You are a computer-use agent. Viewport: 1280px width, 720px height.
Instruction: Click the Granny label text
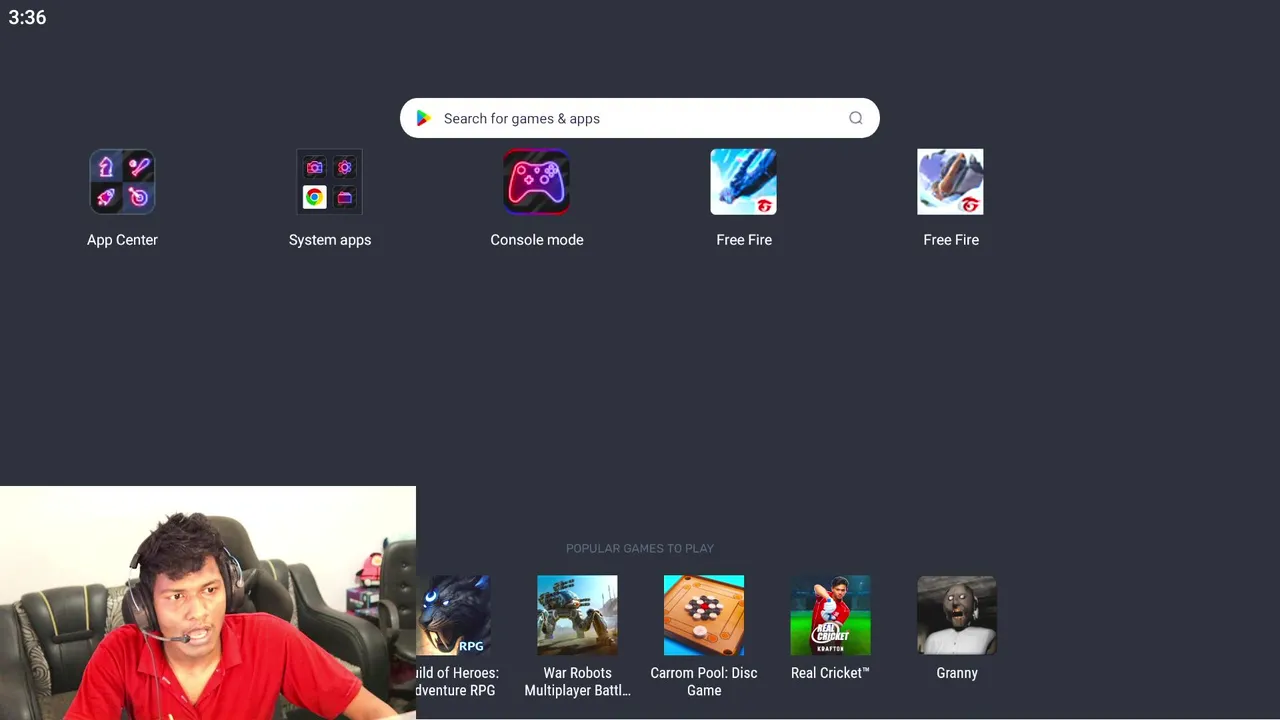(957, 673)
